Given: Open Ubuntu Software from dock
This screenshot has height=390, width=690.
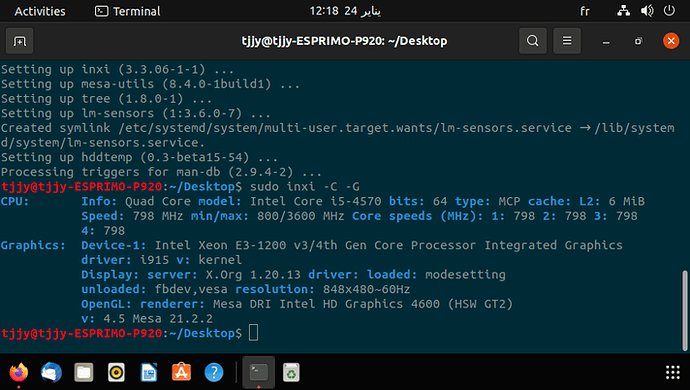Looking at the screenshot, I should click(181, 373).
